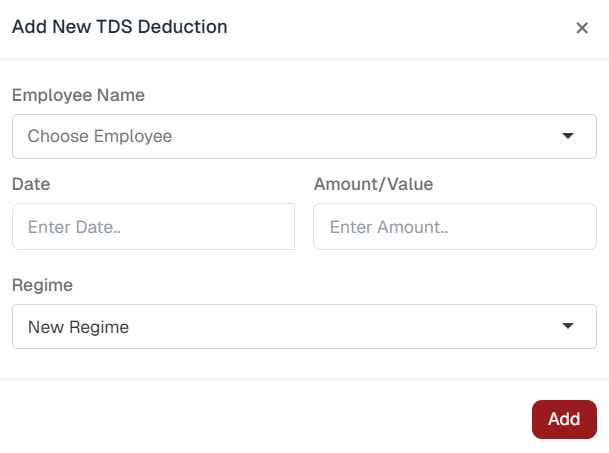Click the "Choose Employee" placeholder text
This screenshot has width=609, height=453.
pyautogui.click(x=100, y=136)
